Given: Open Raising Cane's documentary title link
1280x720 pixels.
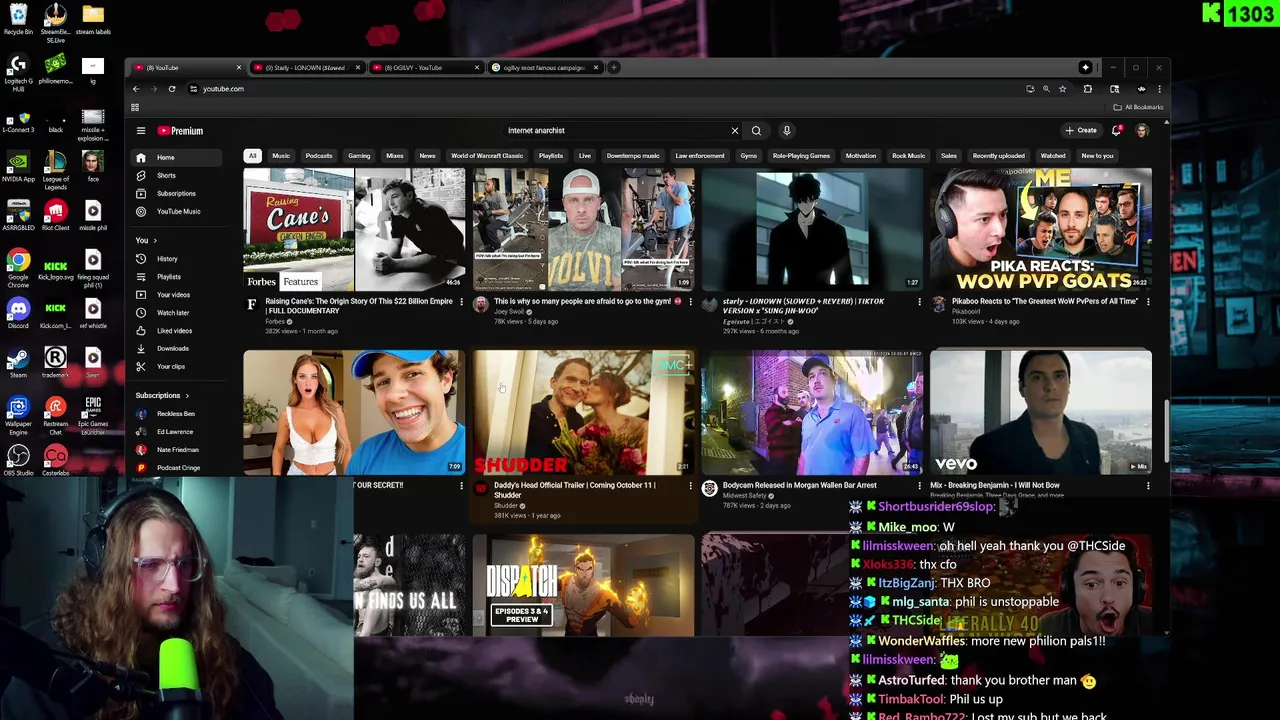Looking at the screenshot, I should pos(358,306).
